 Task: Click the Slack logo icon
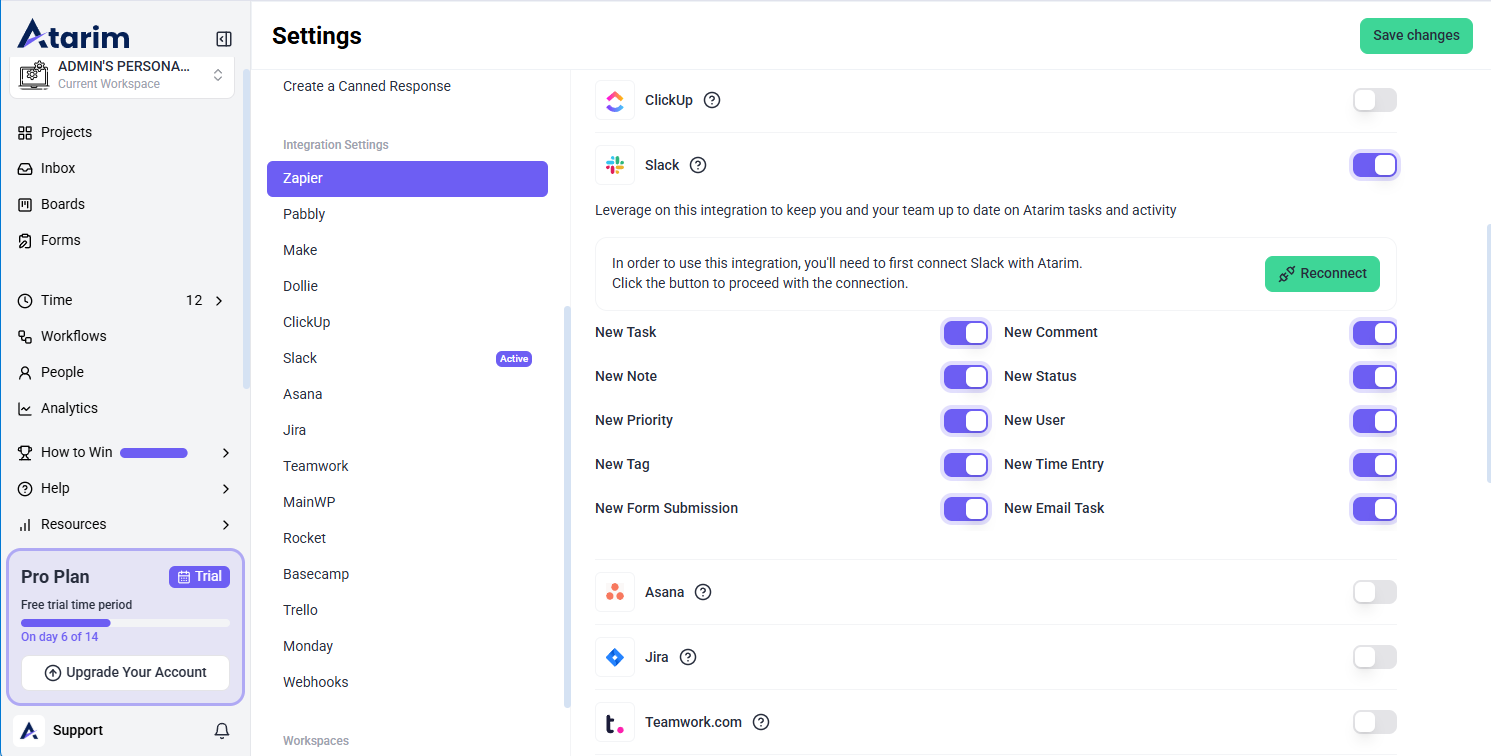click(615, 165)
